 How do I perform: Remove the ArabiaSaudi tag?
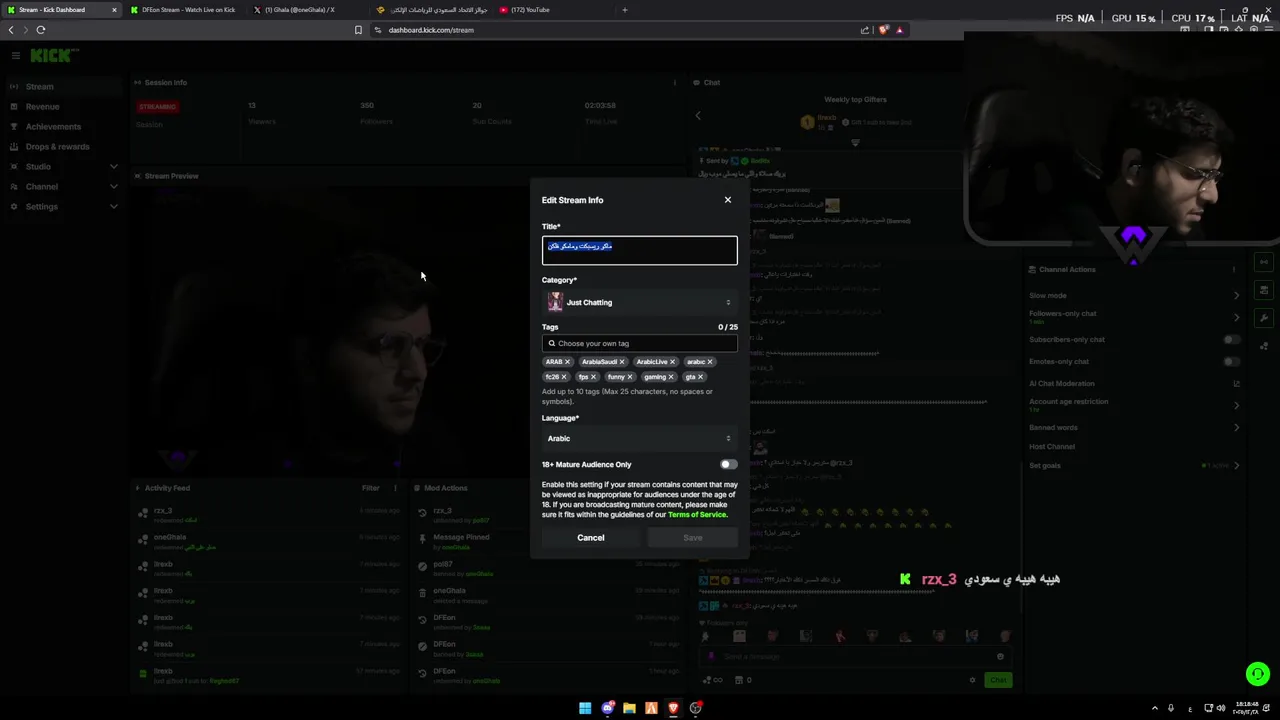[621, 362]
